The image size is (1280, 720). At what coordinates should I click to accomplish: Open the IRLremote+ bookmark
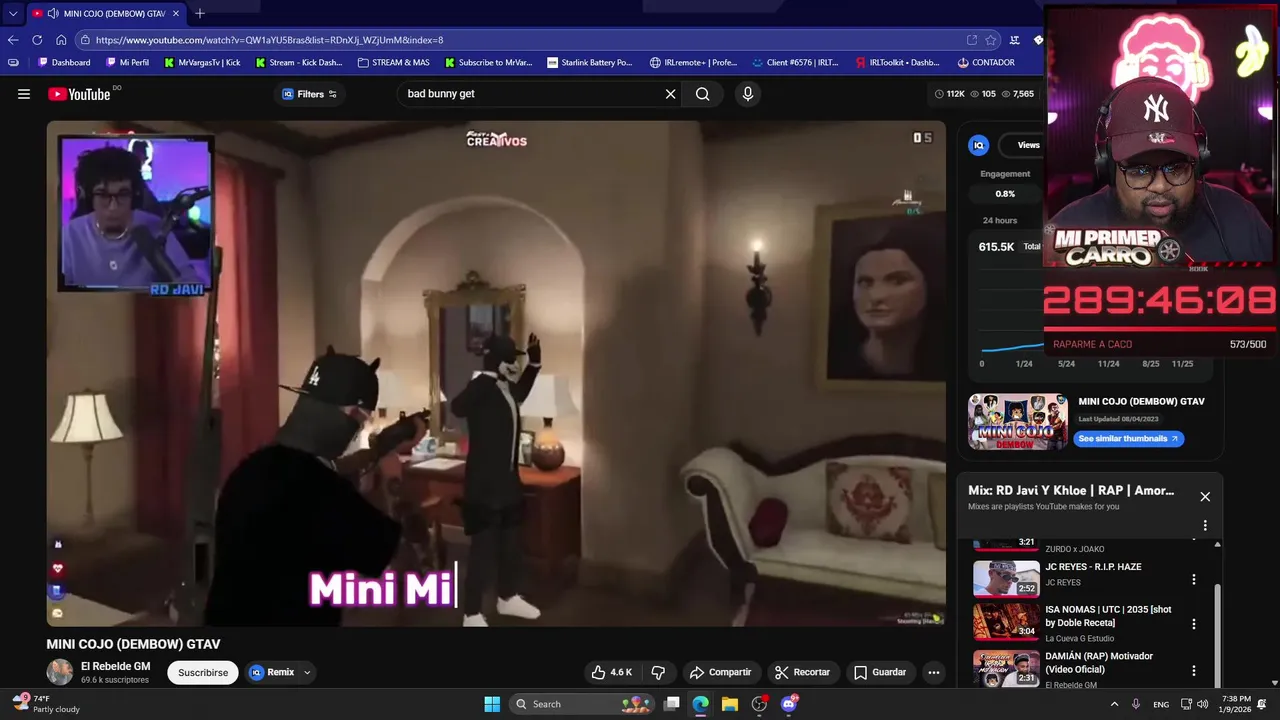[x=693, y=62]
